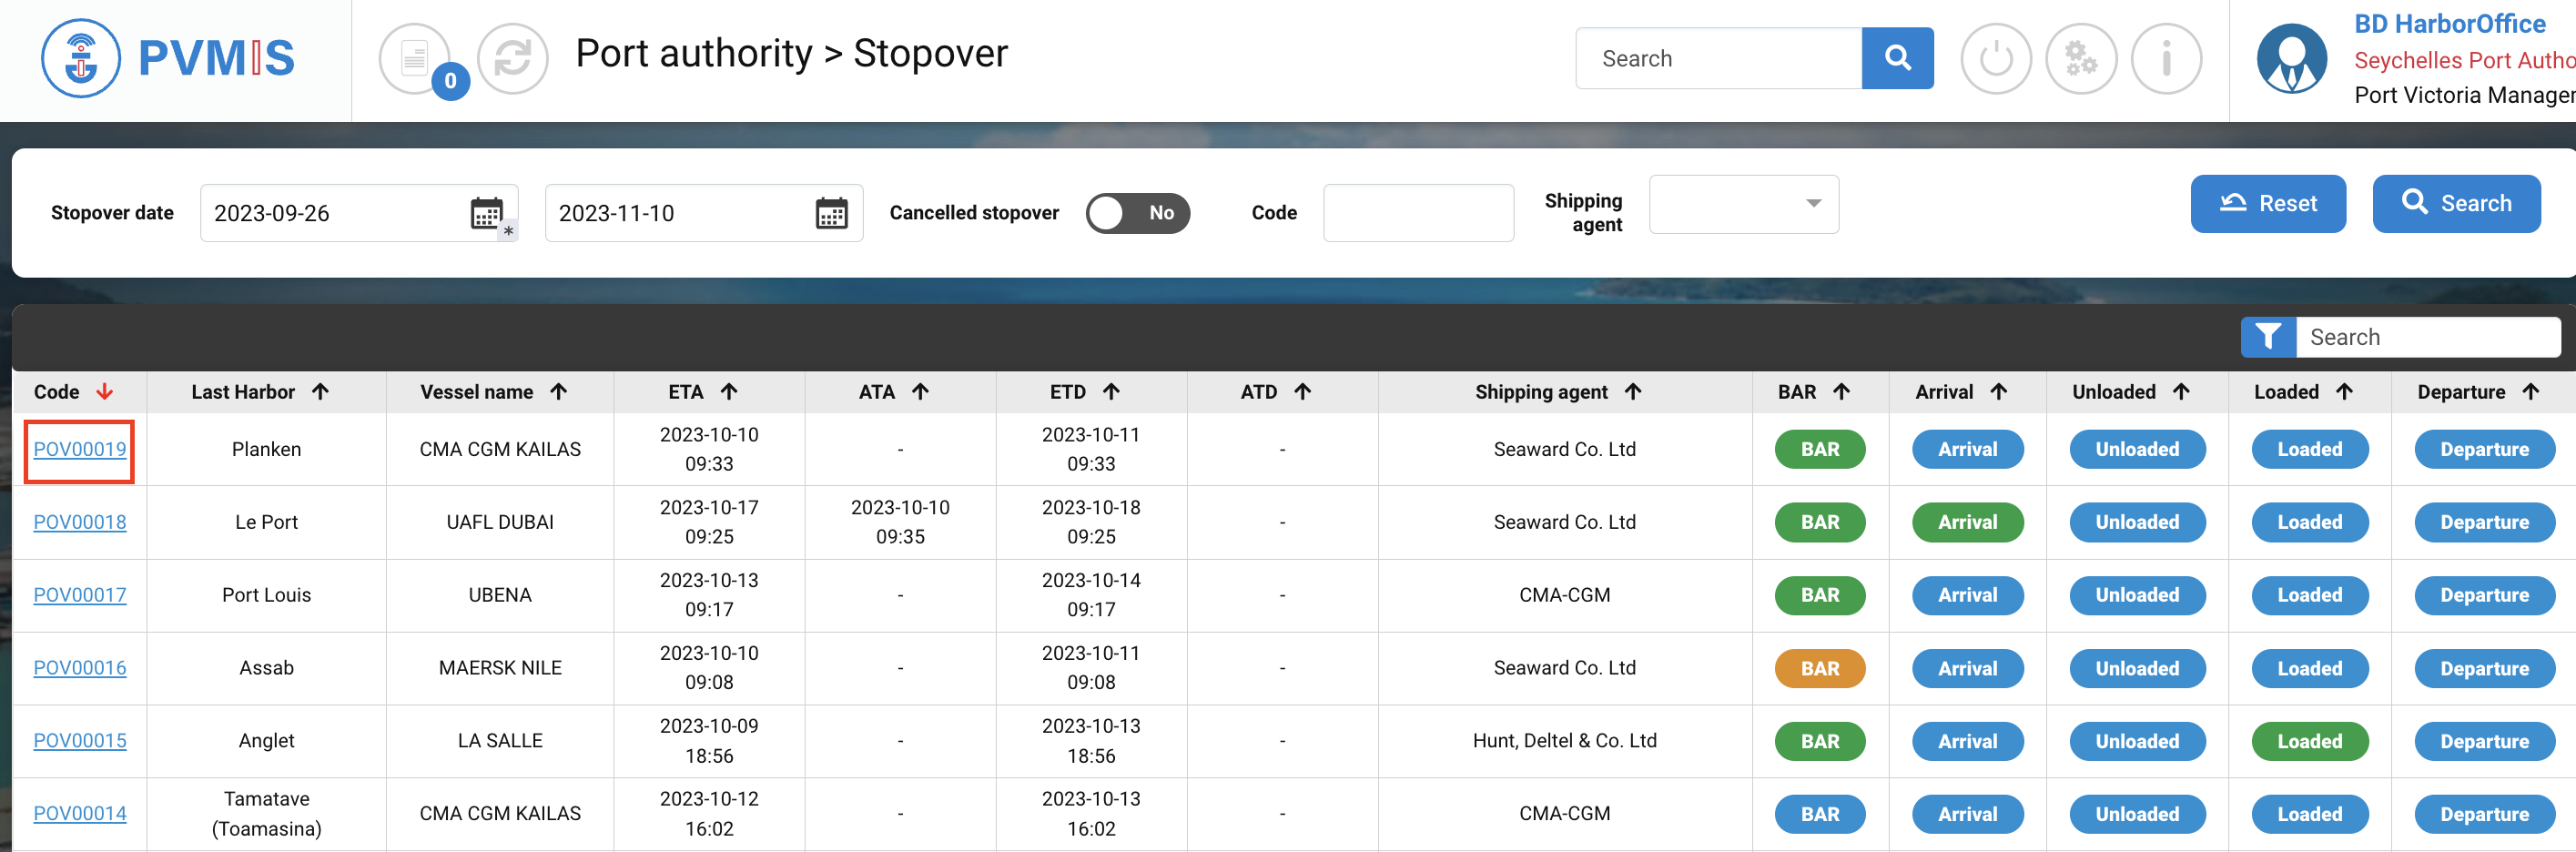Expand the Shipping agent dropdown
Image resolution: width=2576 pixels, height=852 pixels.
tap(1742, 204)
